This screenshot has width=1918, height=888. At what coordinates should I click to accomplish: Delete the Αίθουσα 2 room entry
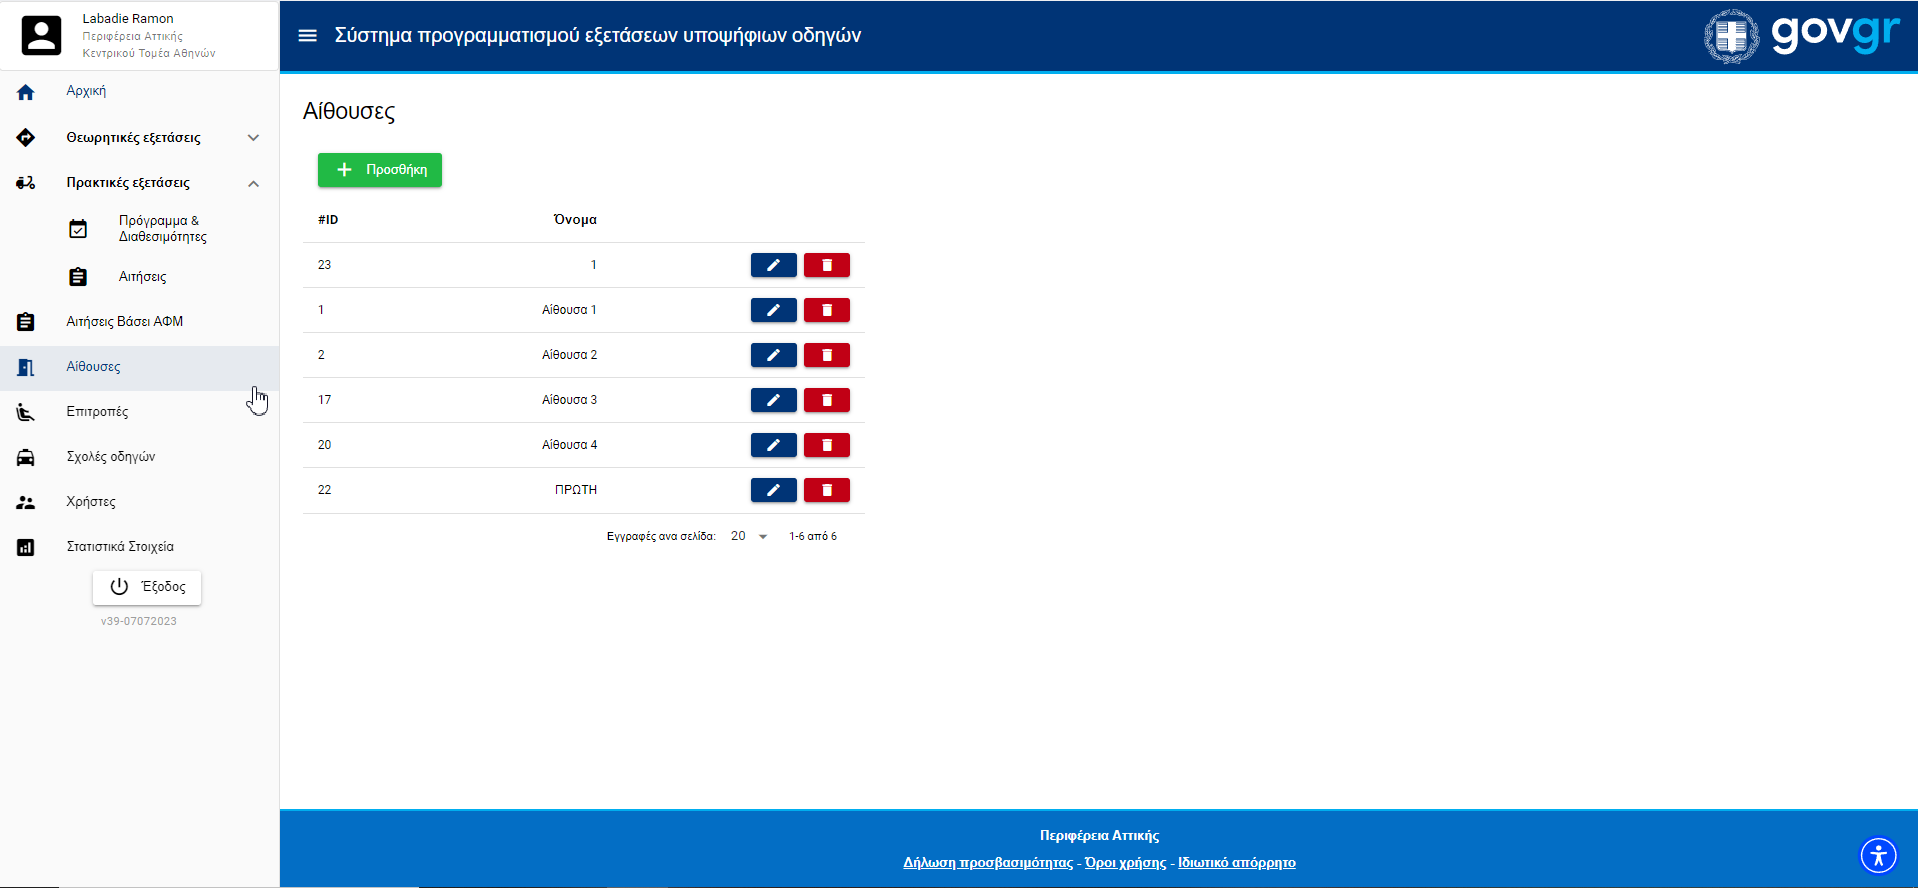click(826, 355)
